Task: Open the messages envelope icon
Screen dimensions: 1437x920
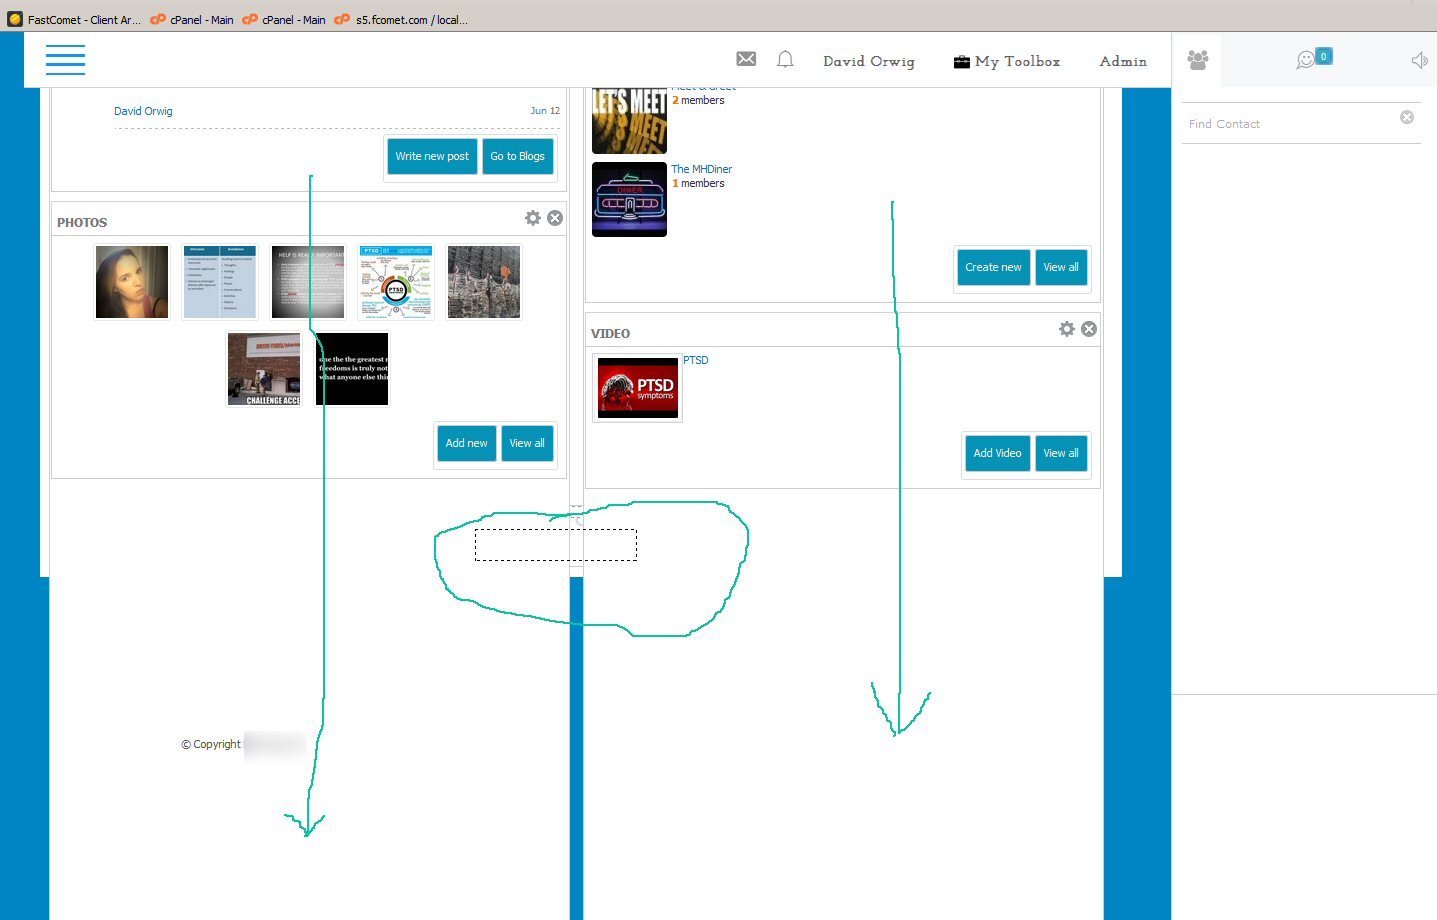Action: click(746, 59)
